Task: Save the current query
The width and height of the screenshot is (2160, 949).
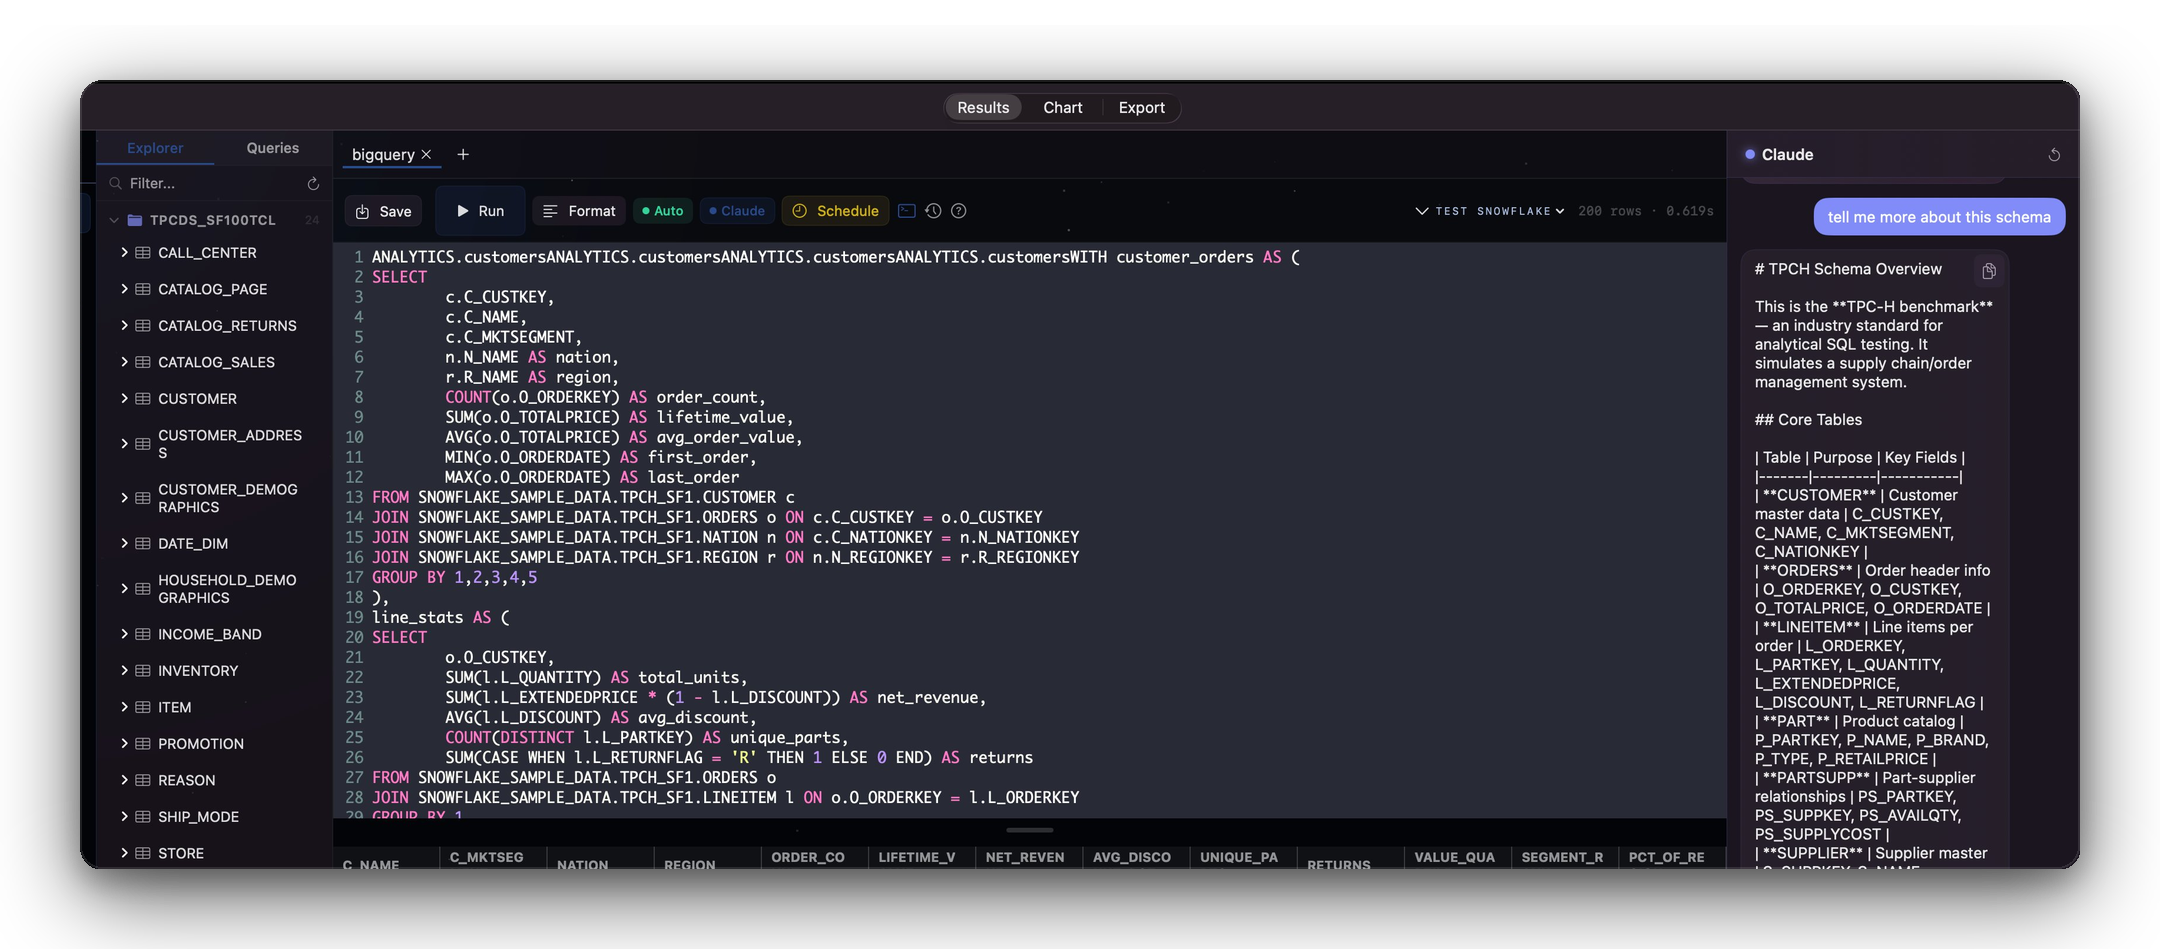Action: point(384,211)
